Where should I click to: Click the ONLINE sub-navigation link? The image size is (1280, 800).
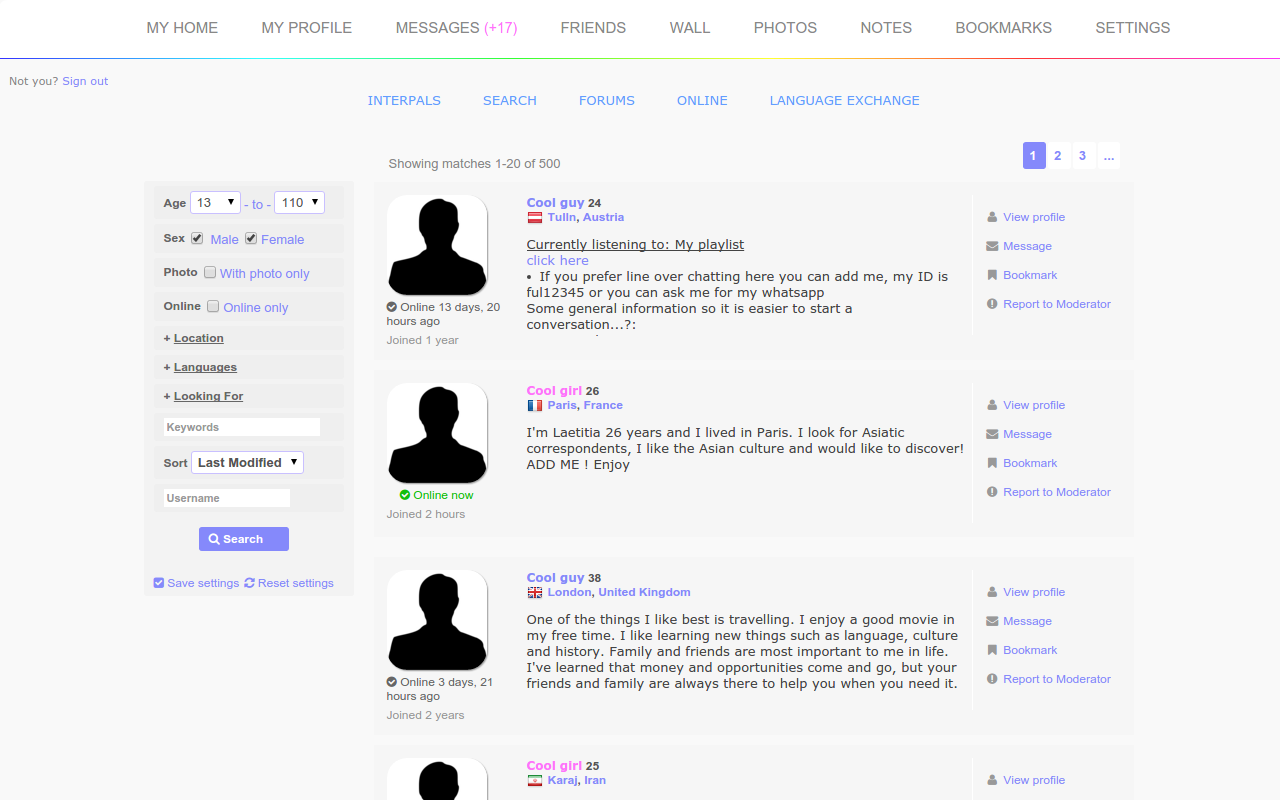point(702,100)
